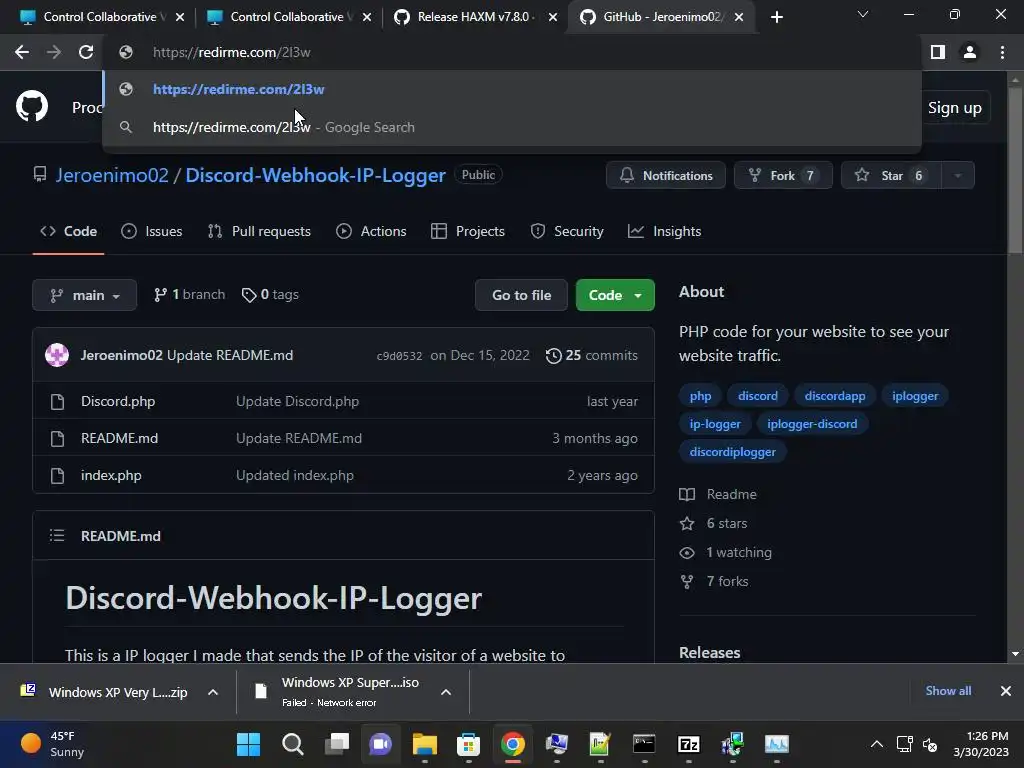Open the Actions tab
Viewport: 1024px width, 768px height.
(371, 231)
